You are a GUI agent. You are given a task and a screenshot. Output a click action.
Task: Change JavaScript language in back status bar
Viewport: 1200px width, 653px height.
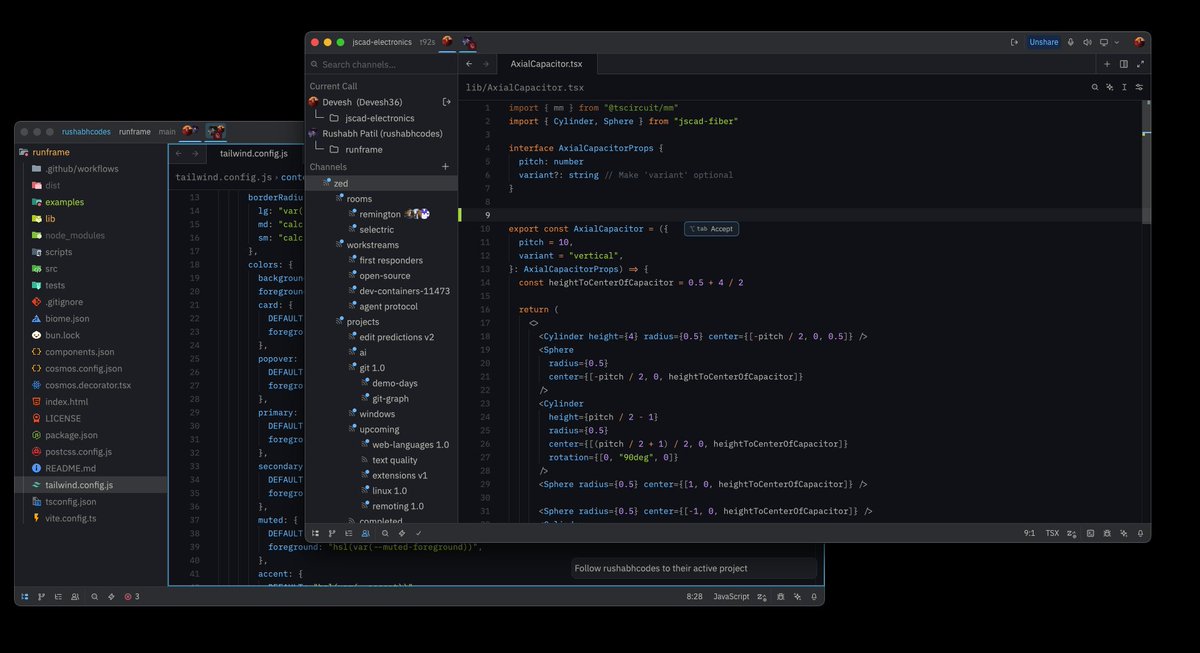(731, 596)
